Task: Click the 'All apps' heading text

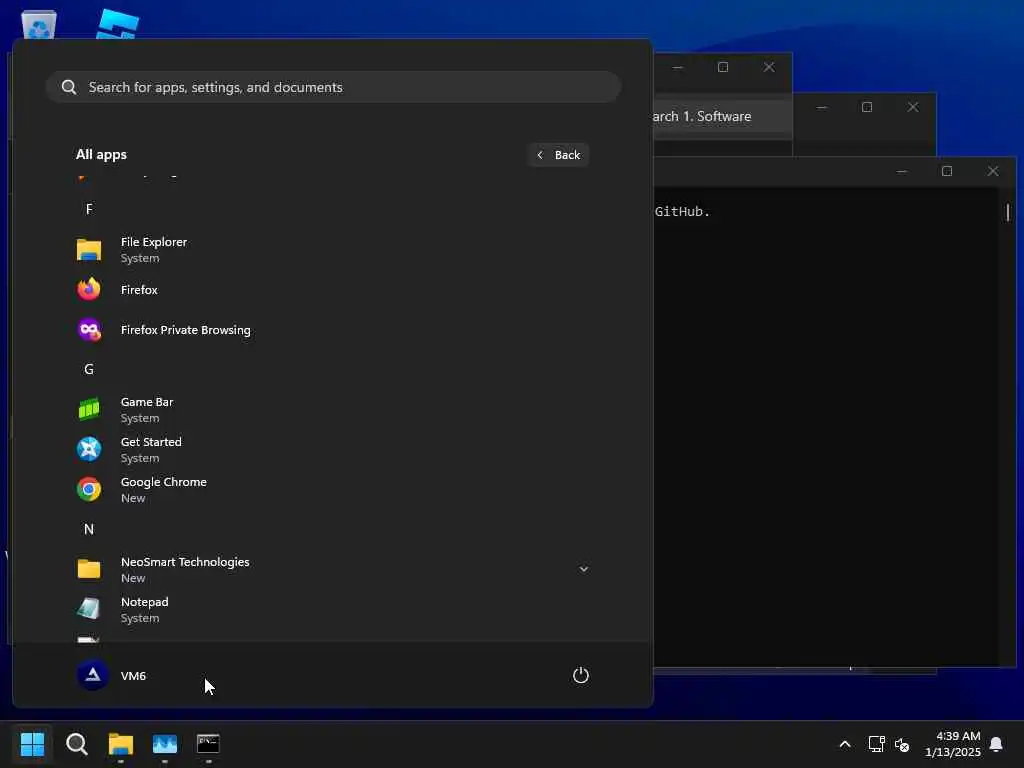Action: point(101,155)
